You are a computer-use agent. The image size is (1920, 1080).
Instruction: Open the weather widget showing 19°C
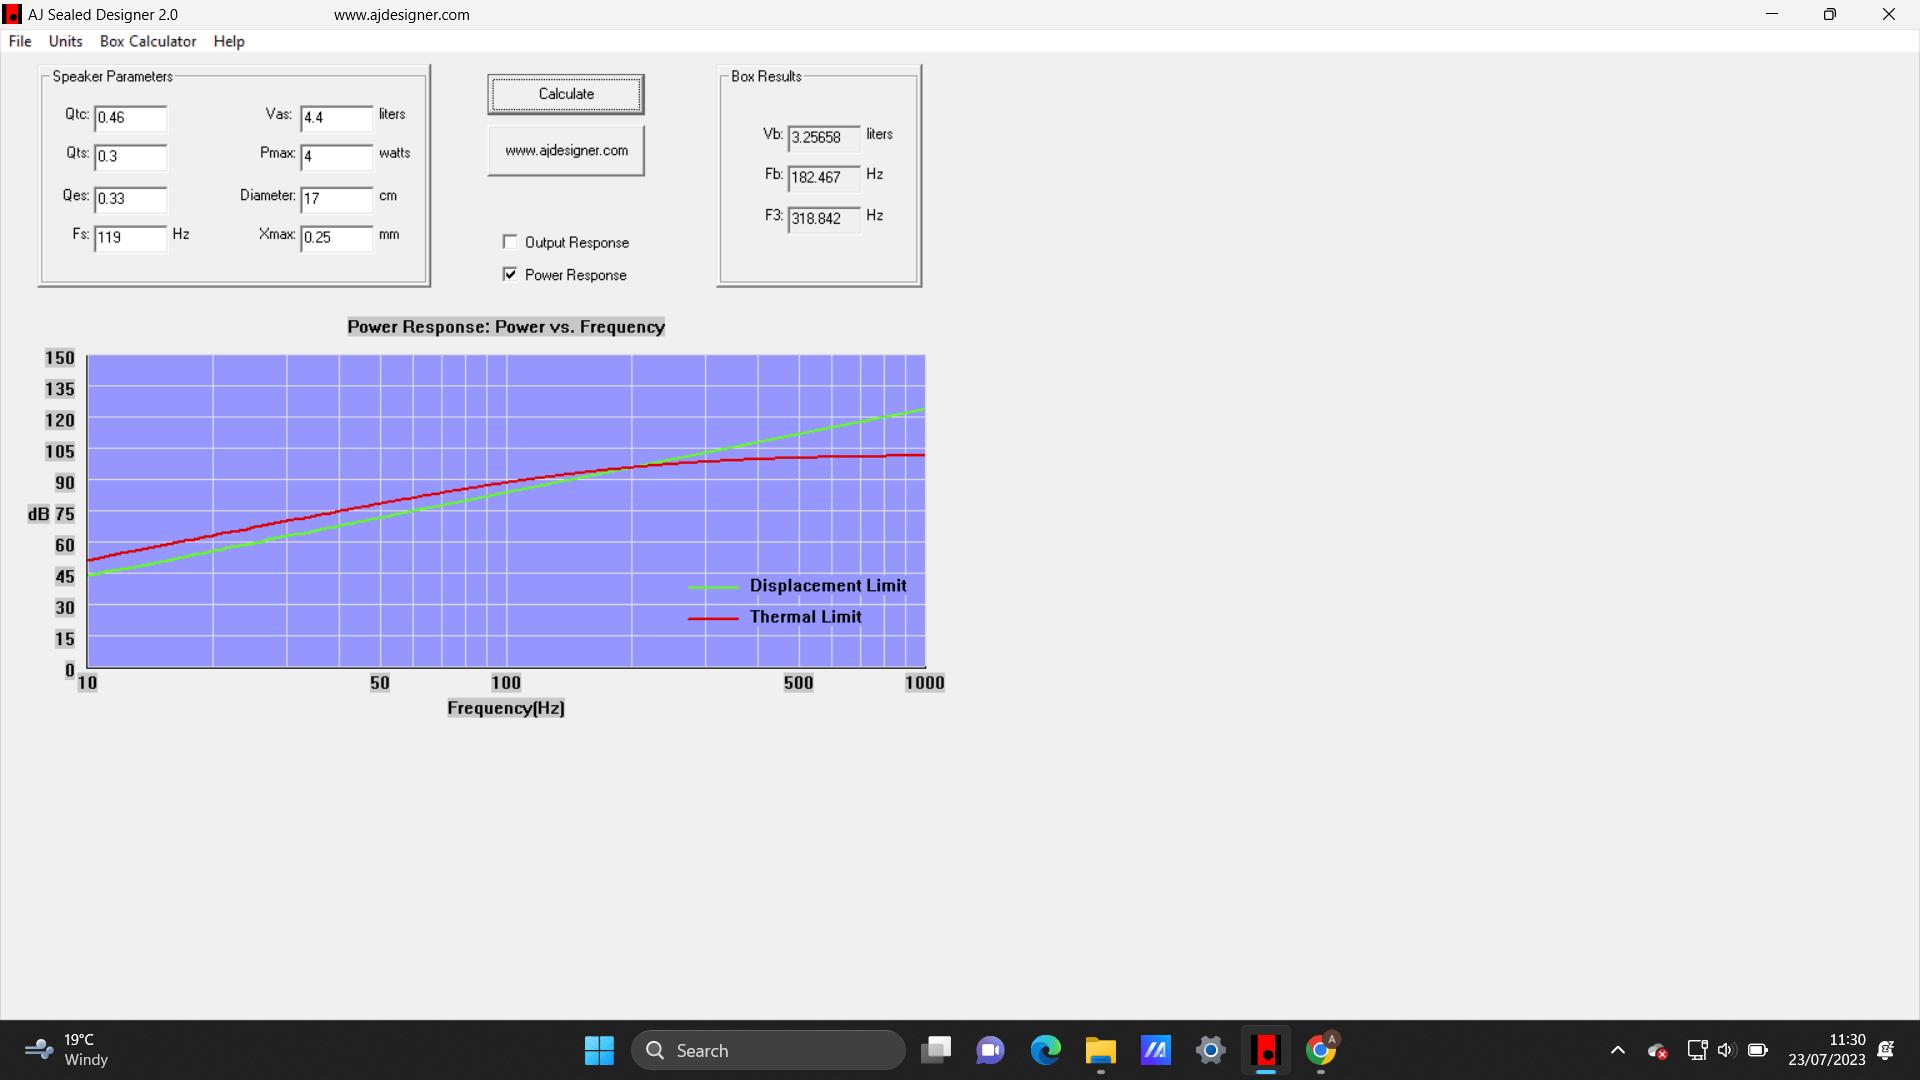66,1050
